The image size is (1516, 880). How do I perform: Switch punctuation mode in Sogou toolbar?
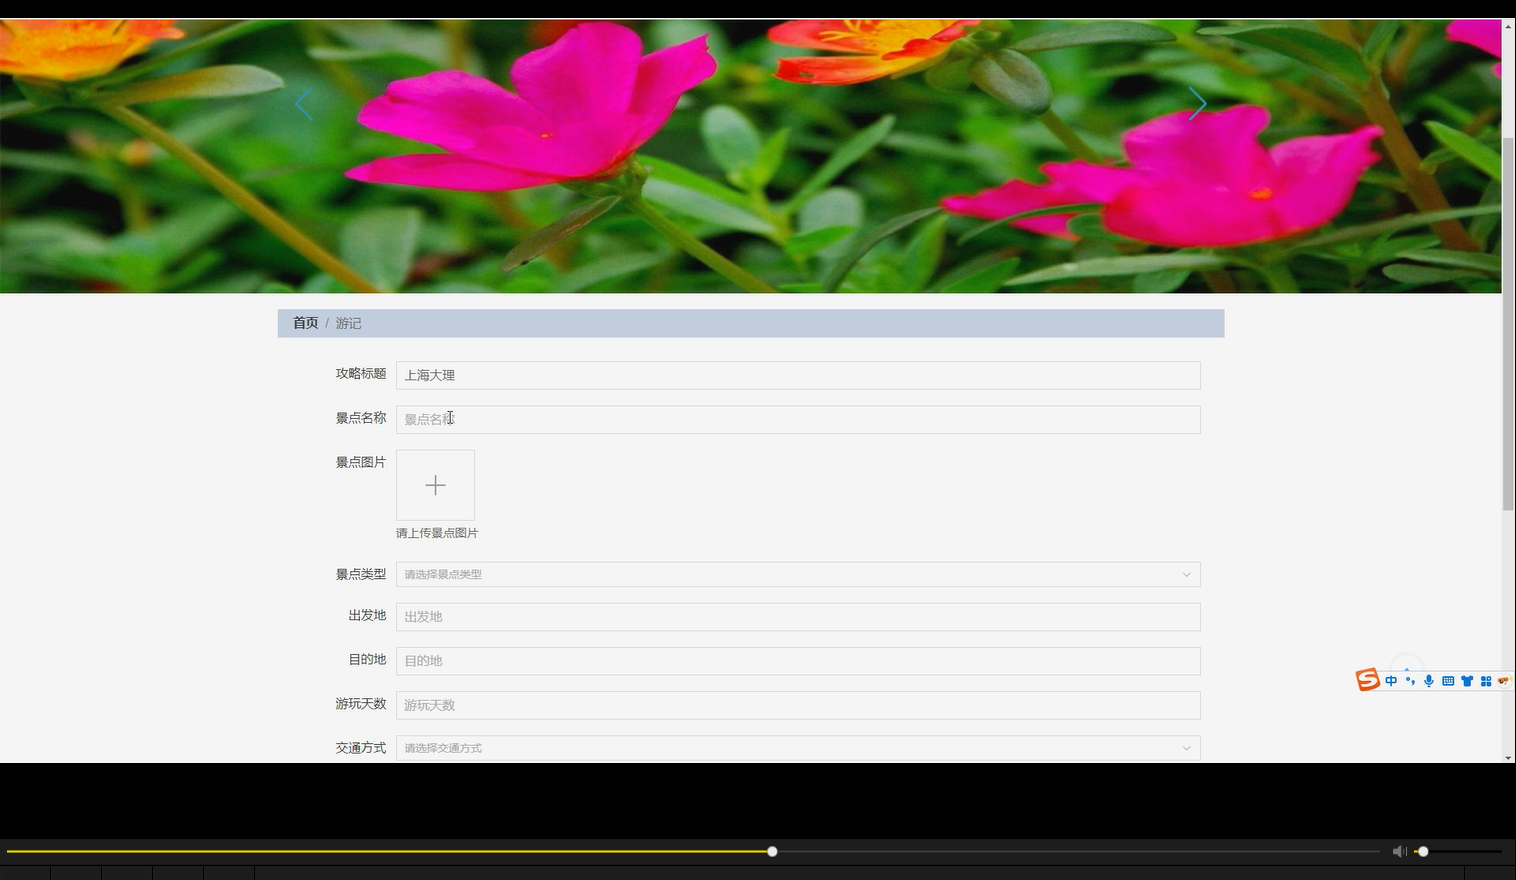point(1410,681)
